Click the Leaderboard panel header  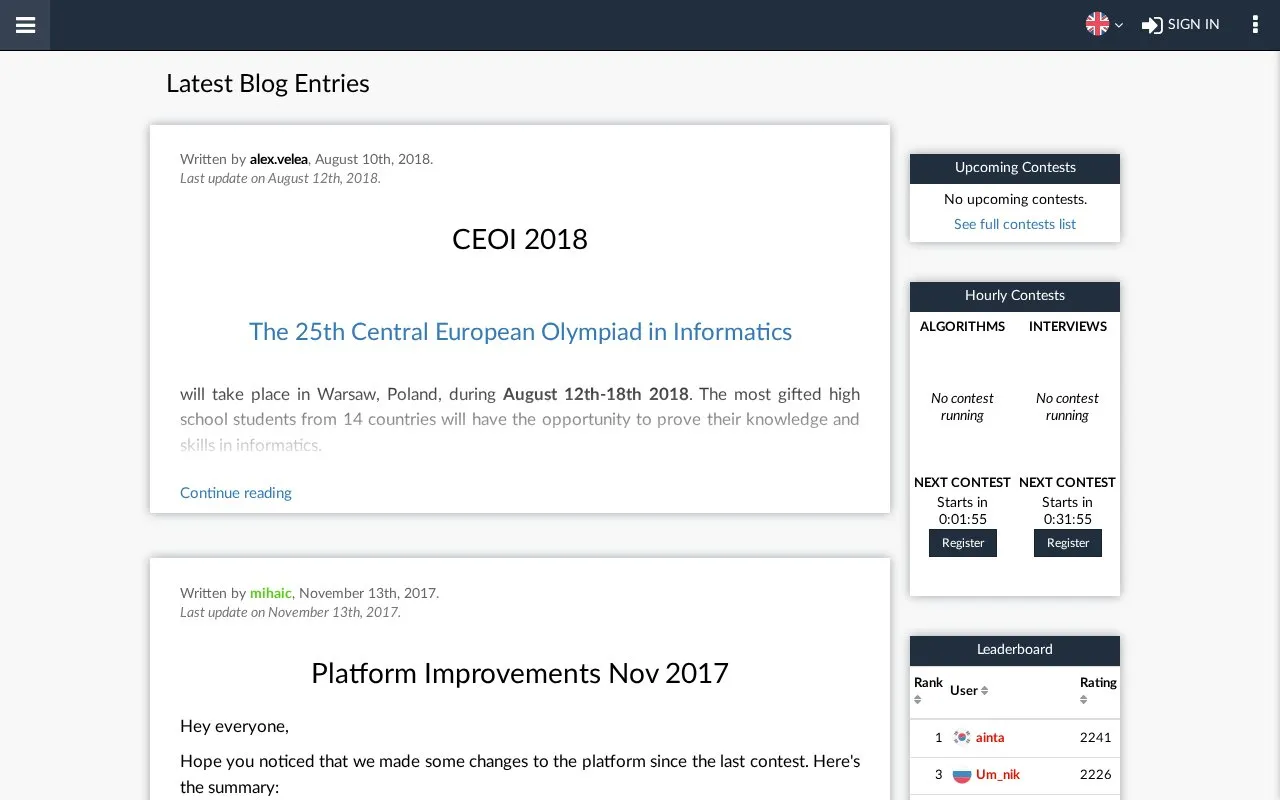pyautogui.click(x=1015, y=650)
